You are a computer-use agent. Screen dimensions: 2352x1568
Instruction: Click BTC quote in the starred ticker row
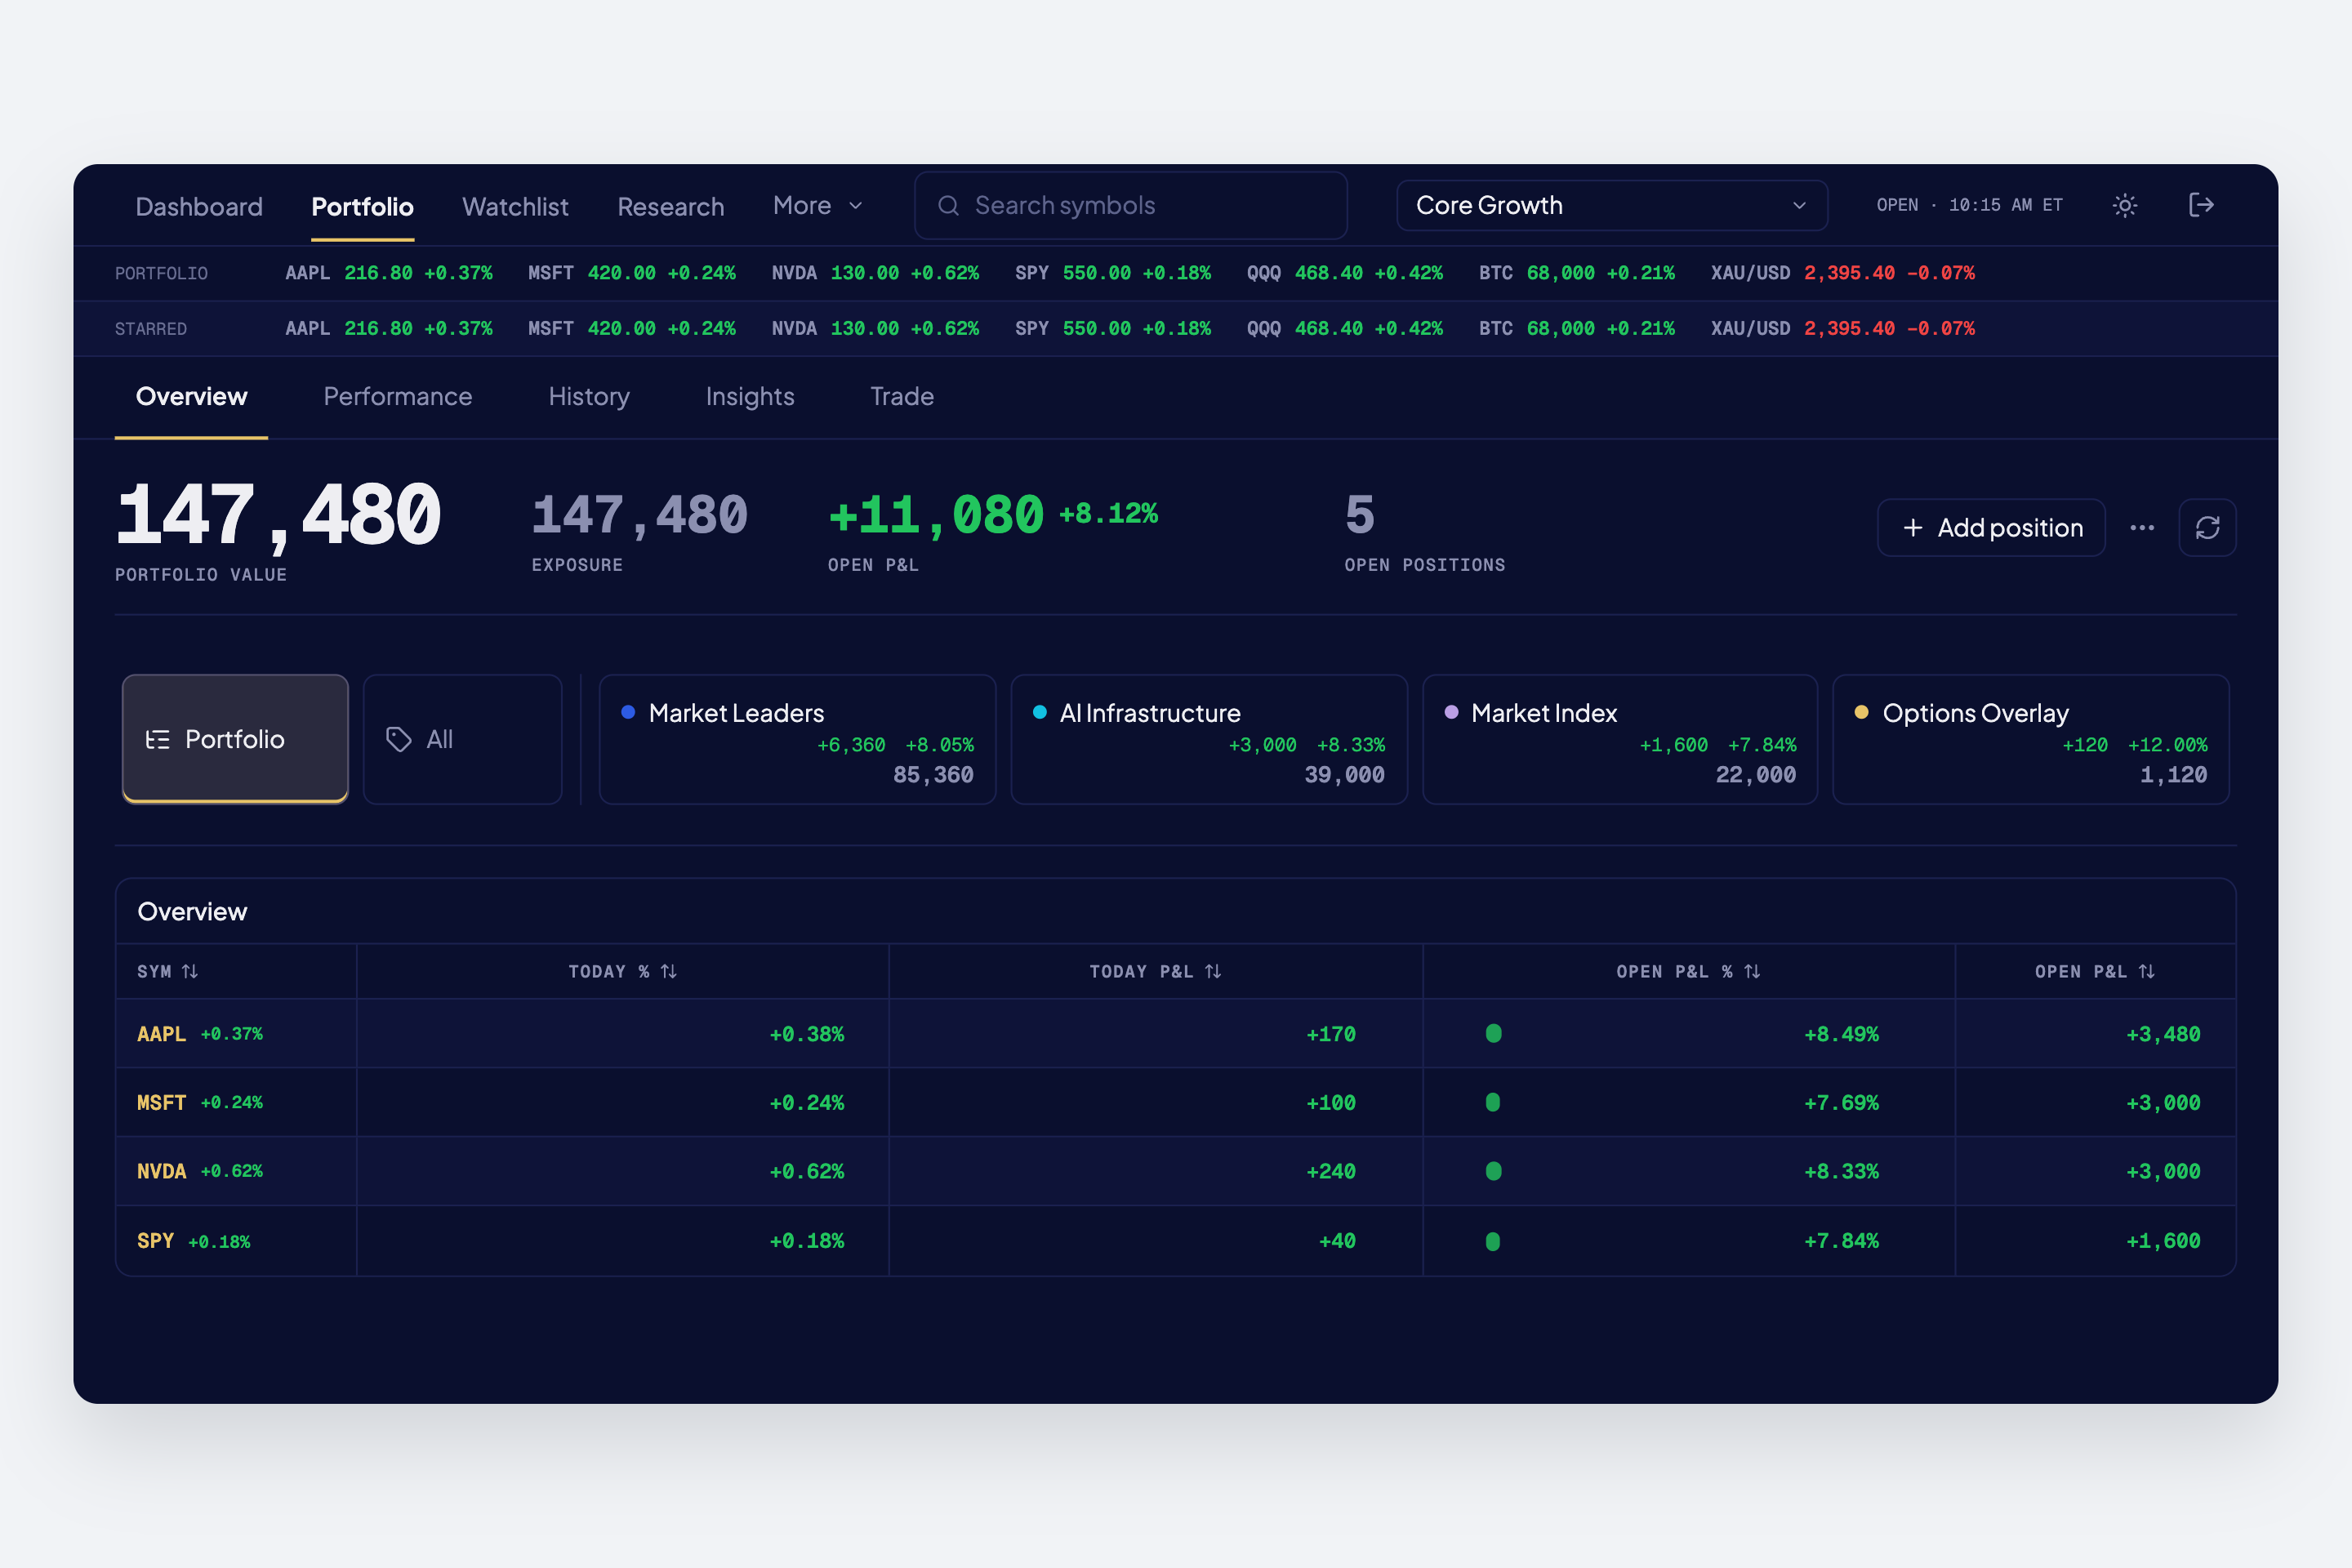1577,328
